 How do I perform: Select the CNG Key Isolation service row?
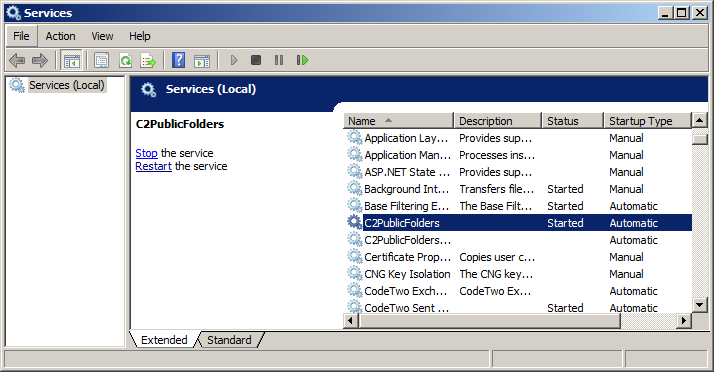[518, 274]
